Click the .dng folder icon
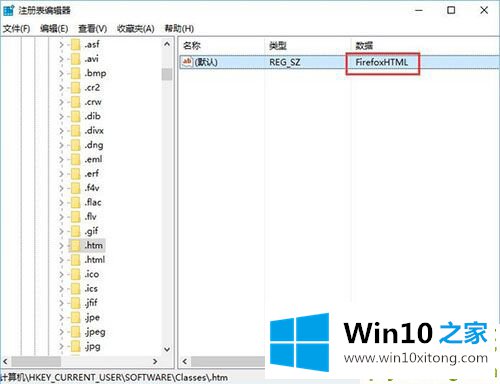 (x=76, y=145)
